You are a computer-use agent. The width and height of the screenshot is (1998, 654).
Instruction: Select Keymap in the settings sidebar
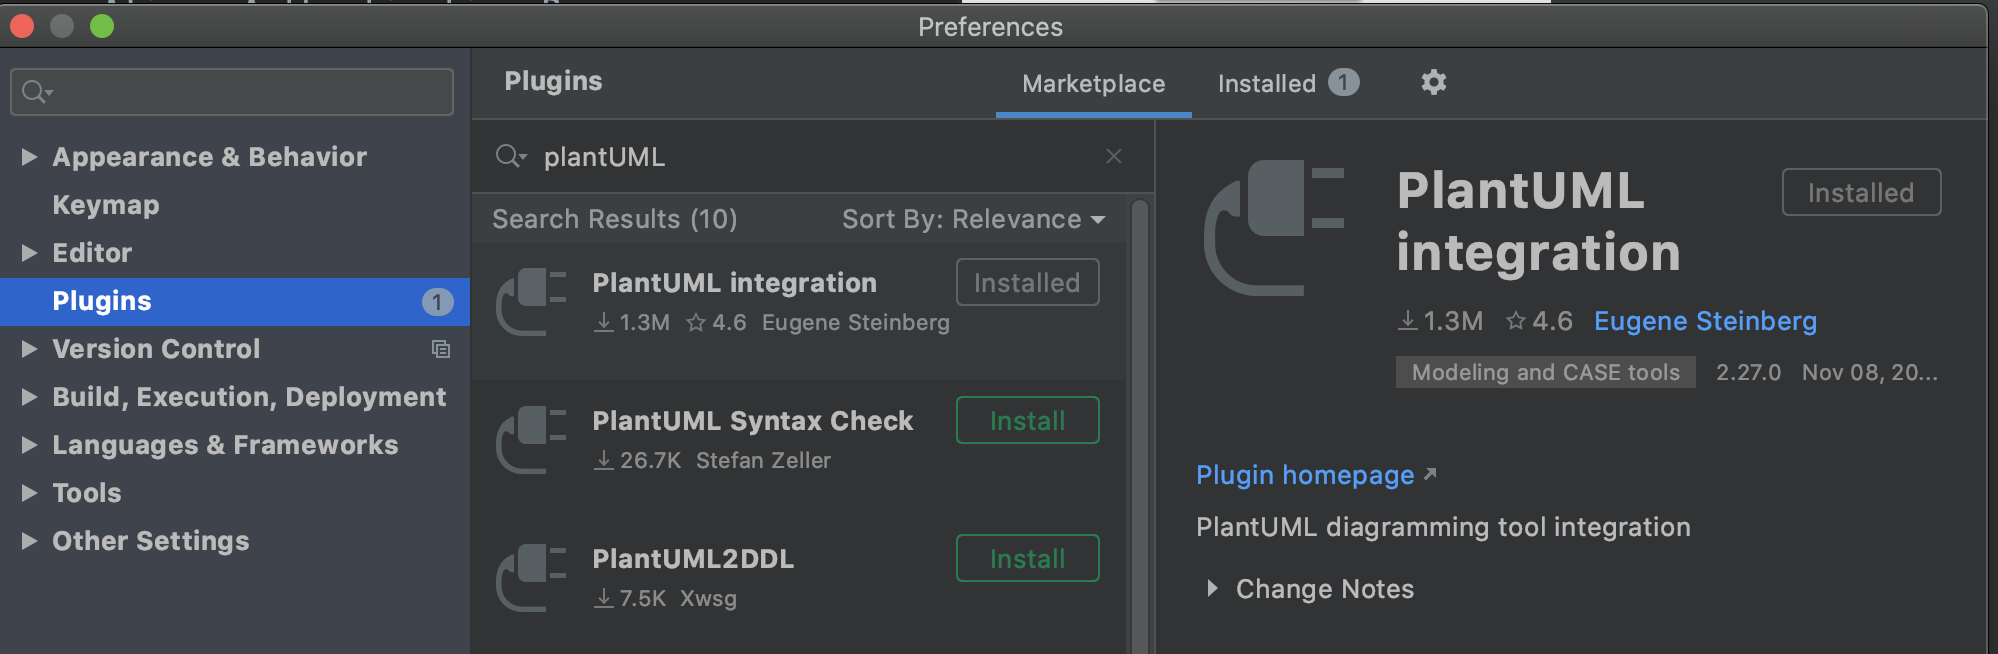105,205
